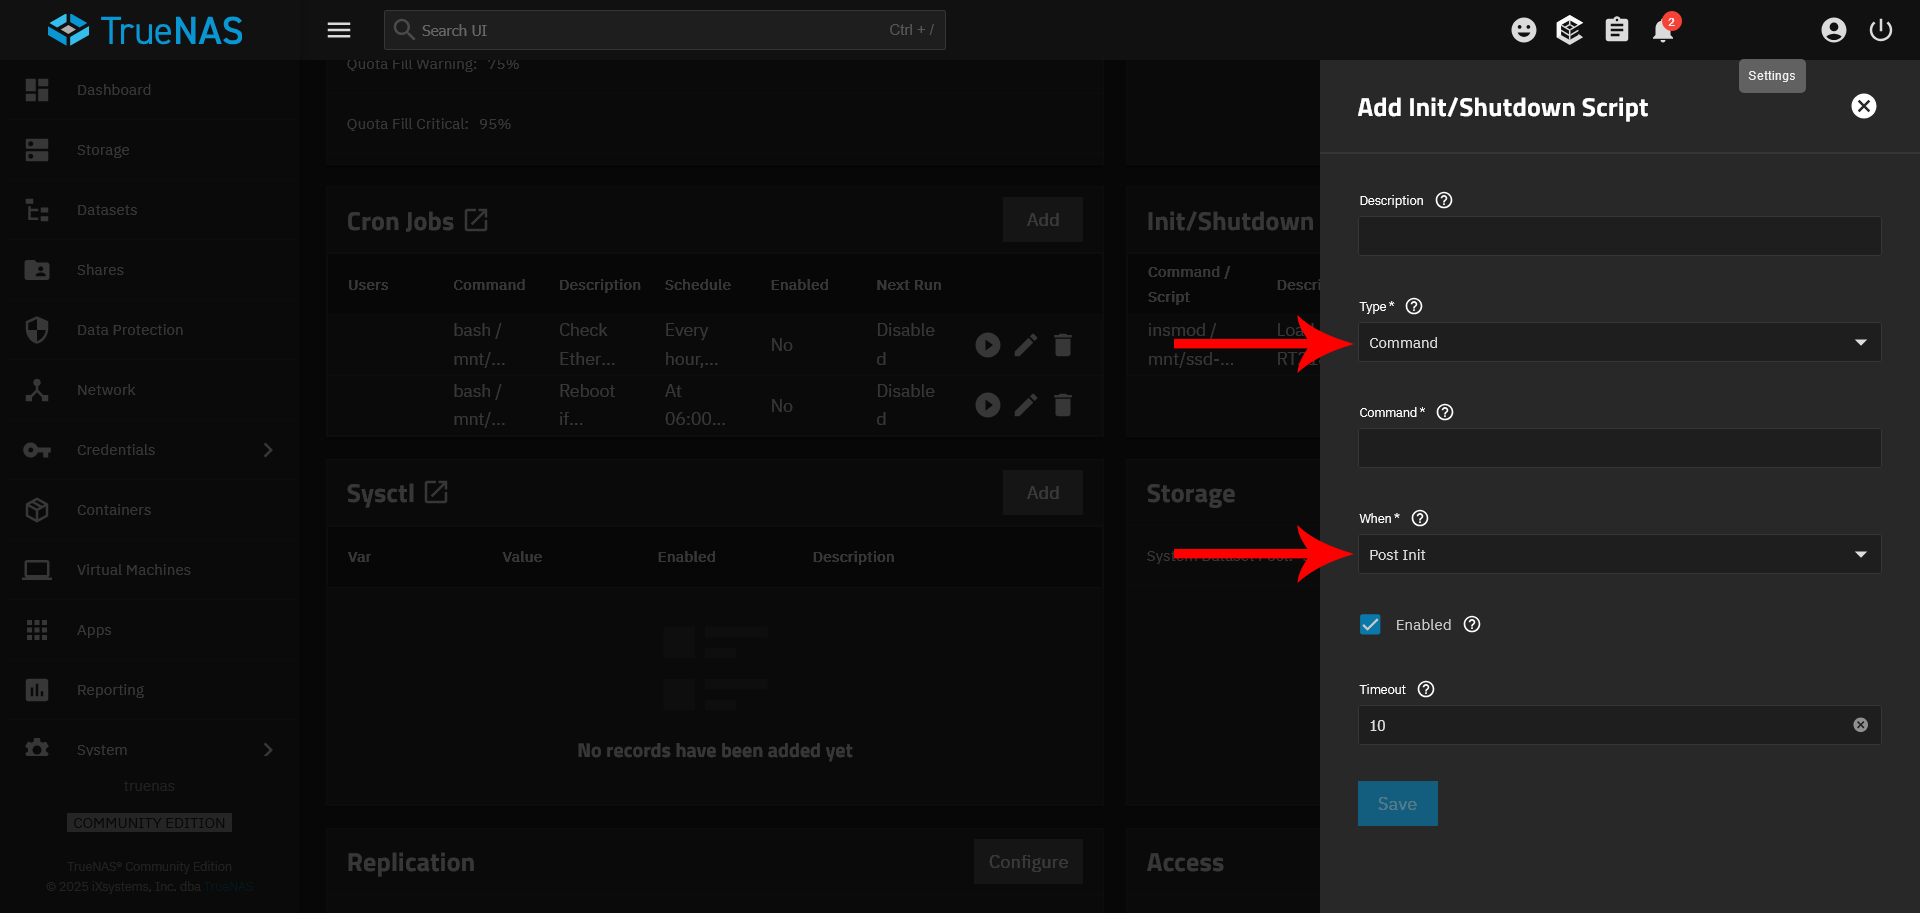
Task: Click the Save button
Action: (1398, 803)
